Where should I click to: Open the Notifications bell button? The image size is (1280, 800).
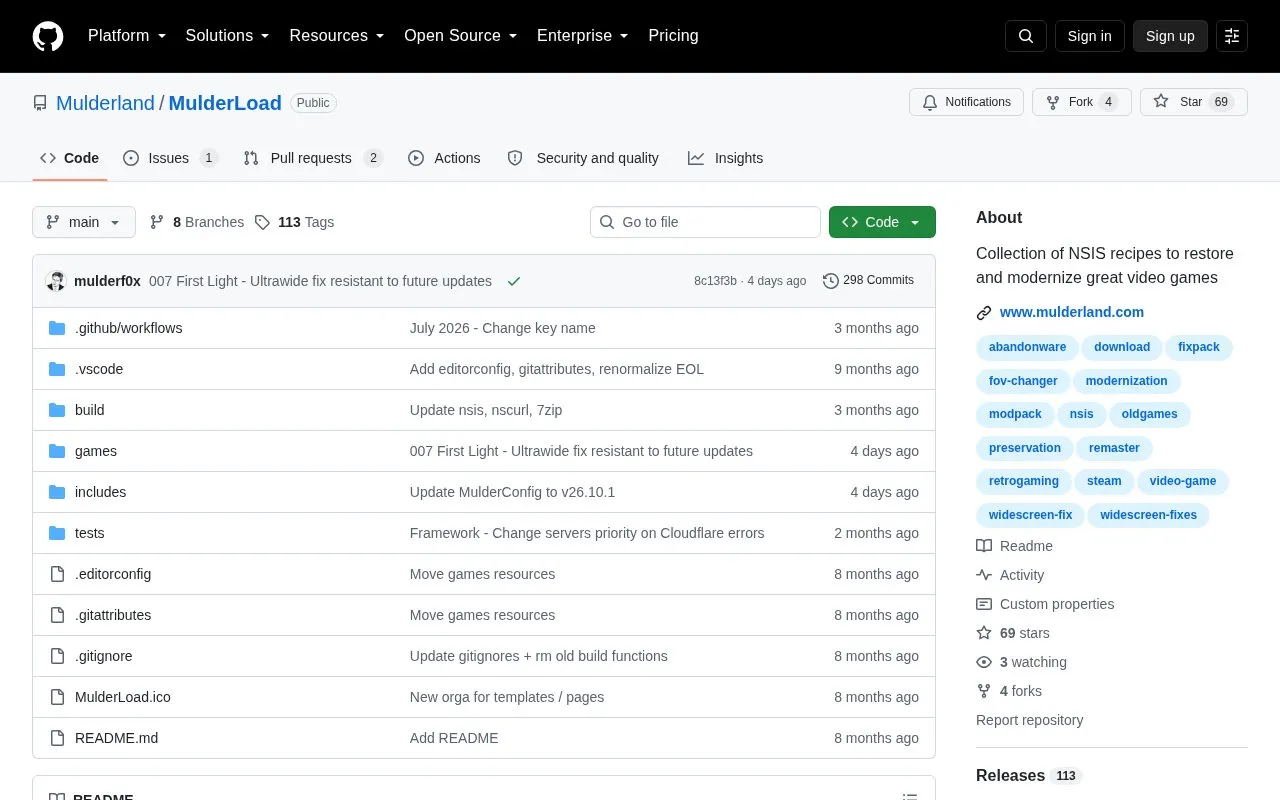pyautogui.click(x=966, y=102)
